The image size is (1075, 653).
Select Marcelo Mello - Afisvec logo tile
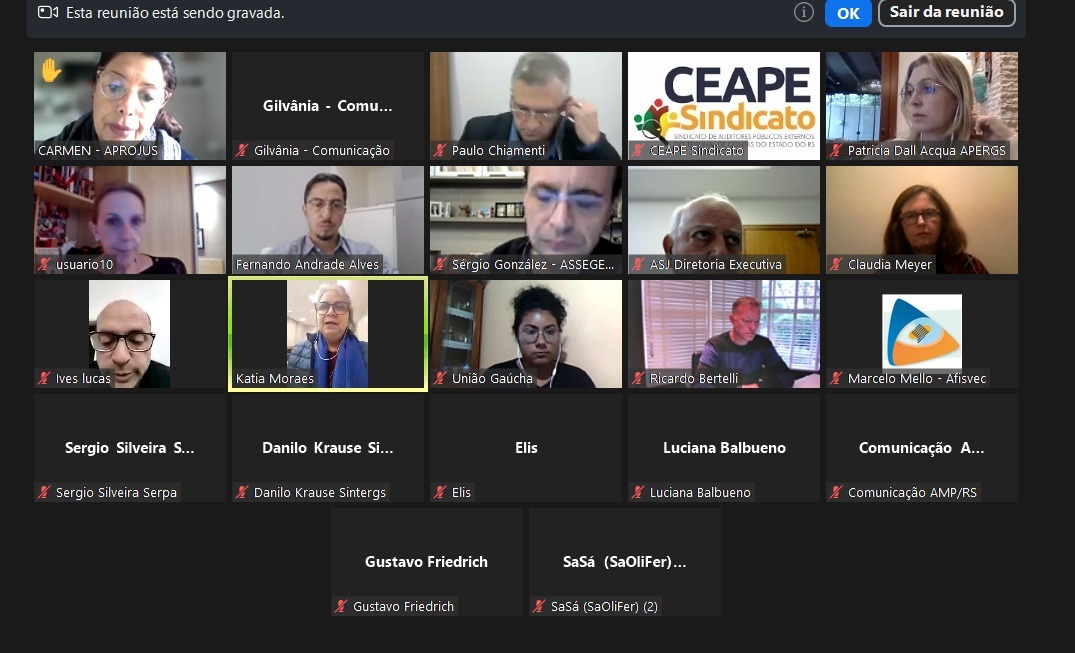click(x=922, y=334)
